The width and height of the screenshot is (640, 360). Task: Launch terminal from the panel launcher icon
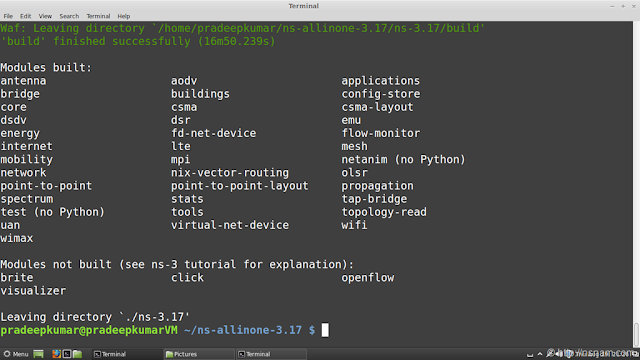point(67,354)
